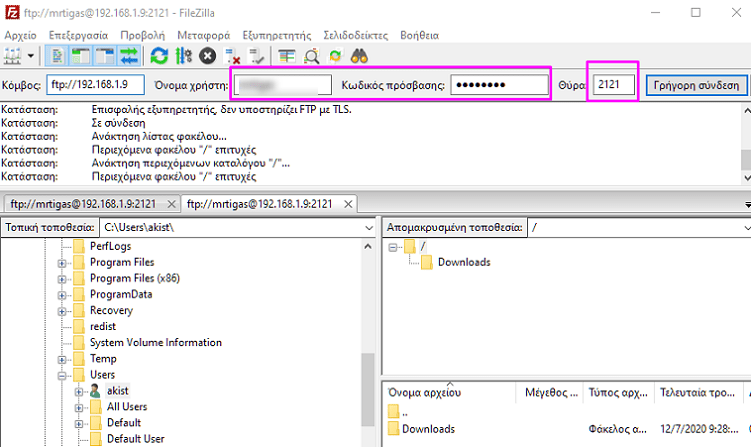Screen dimensions: 751x447
Task: Toggle the local directory tree display
Action: [80, 56]
